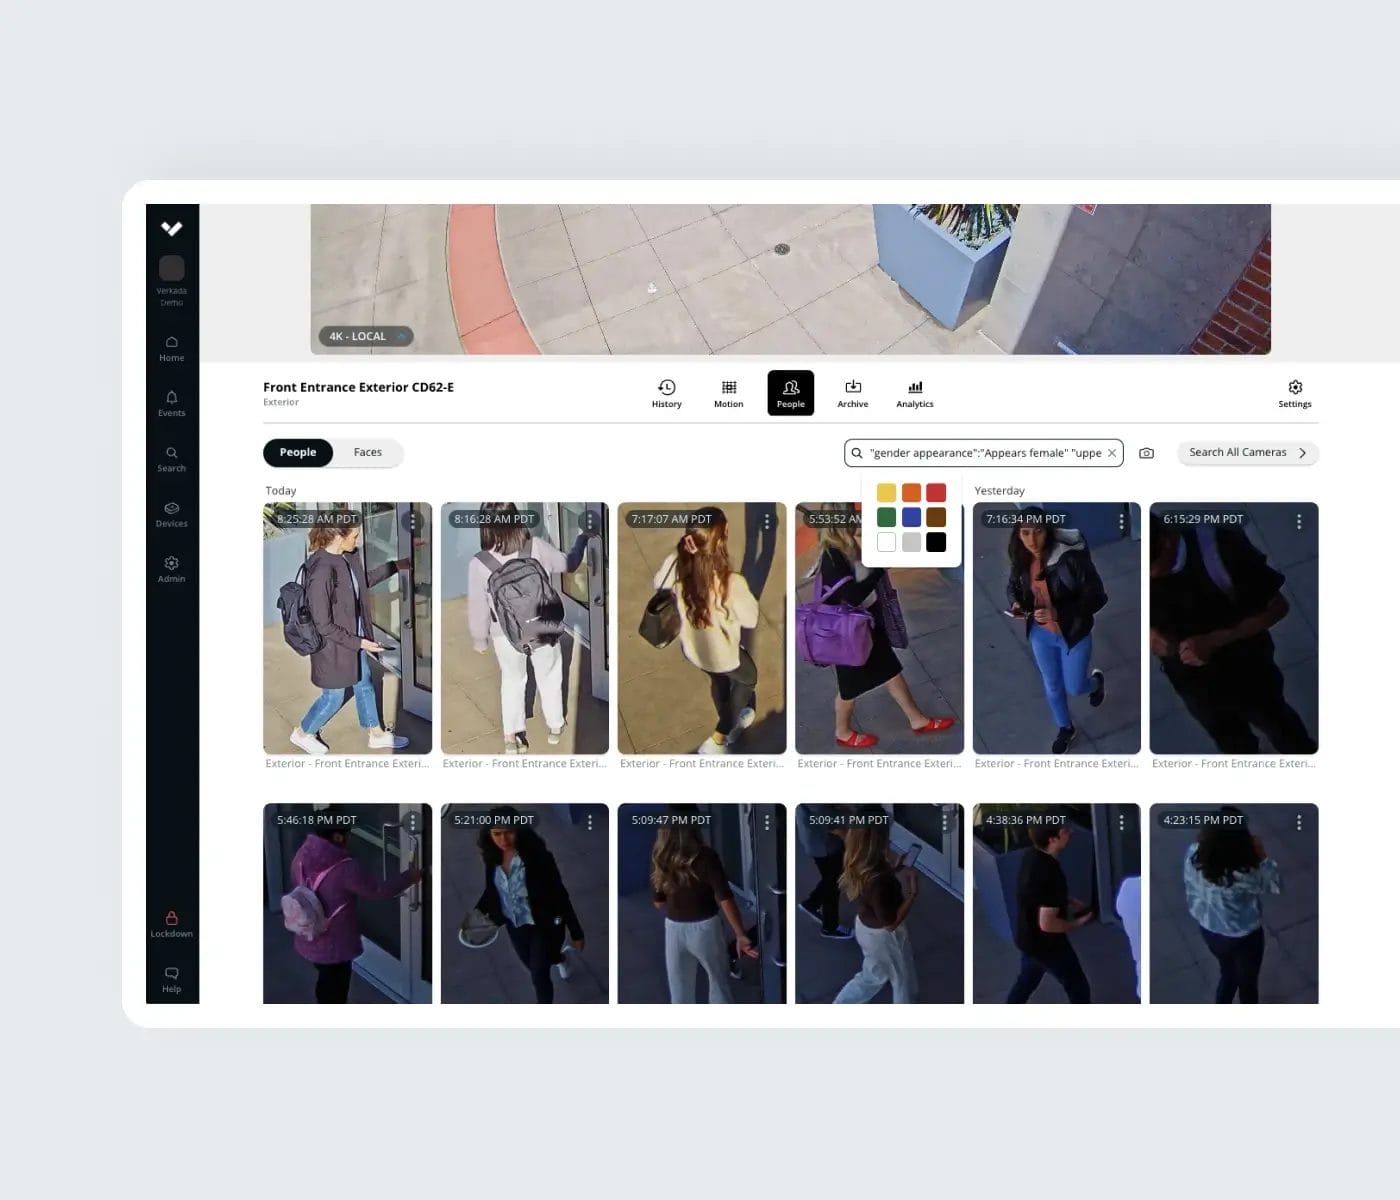This screenshot has width=1400, height=1200.
Task: Select the Motion search icon
Action: [728, 392]
